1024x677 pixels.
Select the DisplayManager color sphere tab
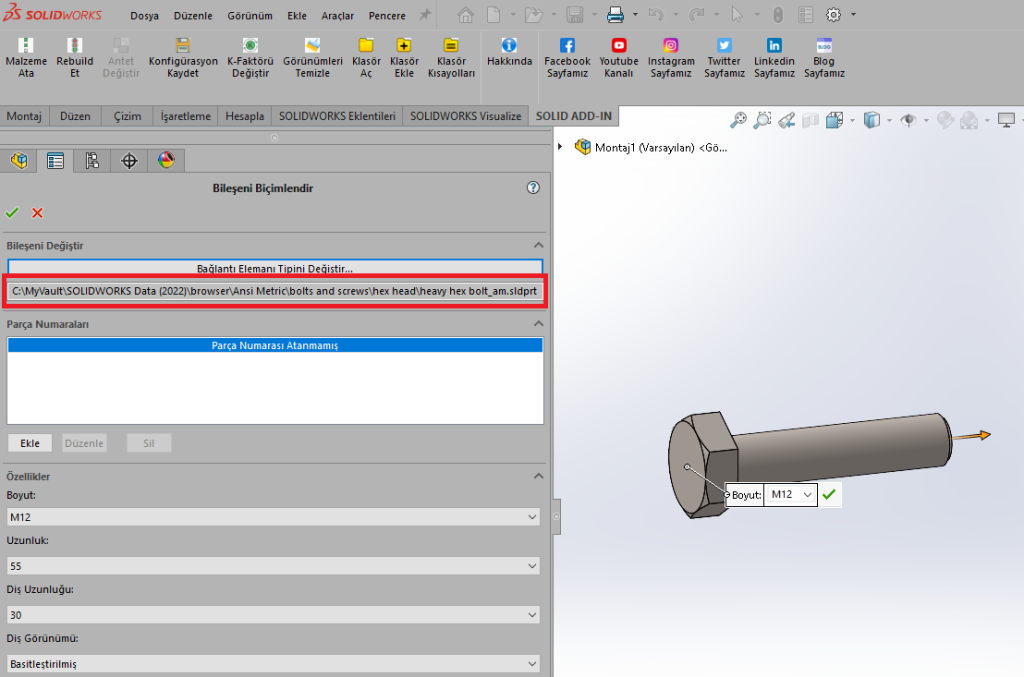[x=166, y=160]
